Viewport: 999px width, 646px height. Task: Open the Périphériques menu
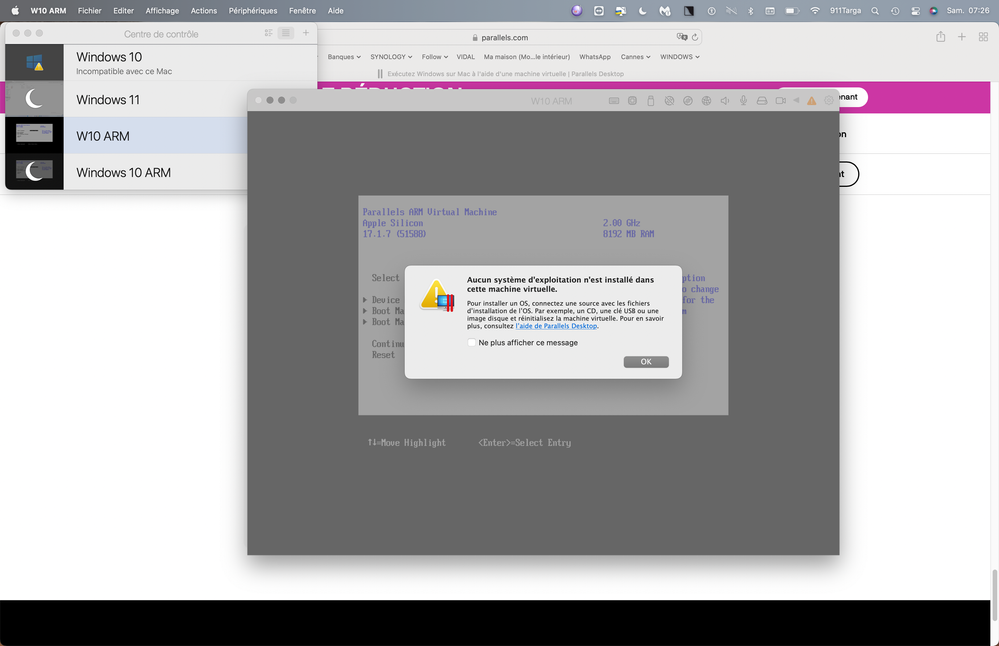pos(253,11)
